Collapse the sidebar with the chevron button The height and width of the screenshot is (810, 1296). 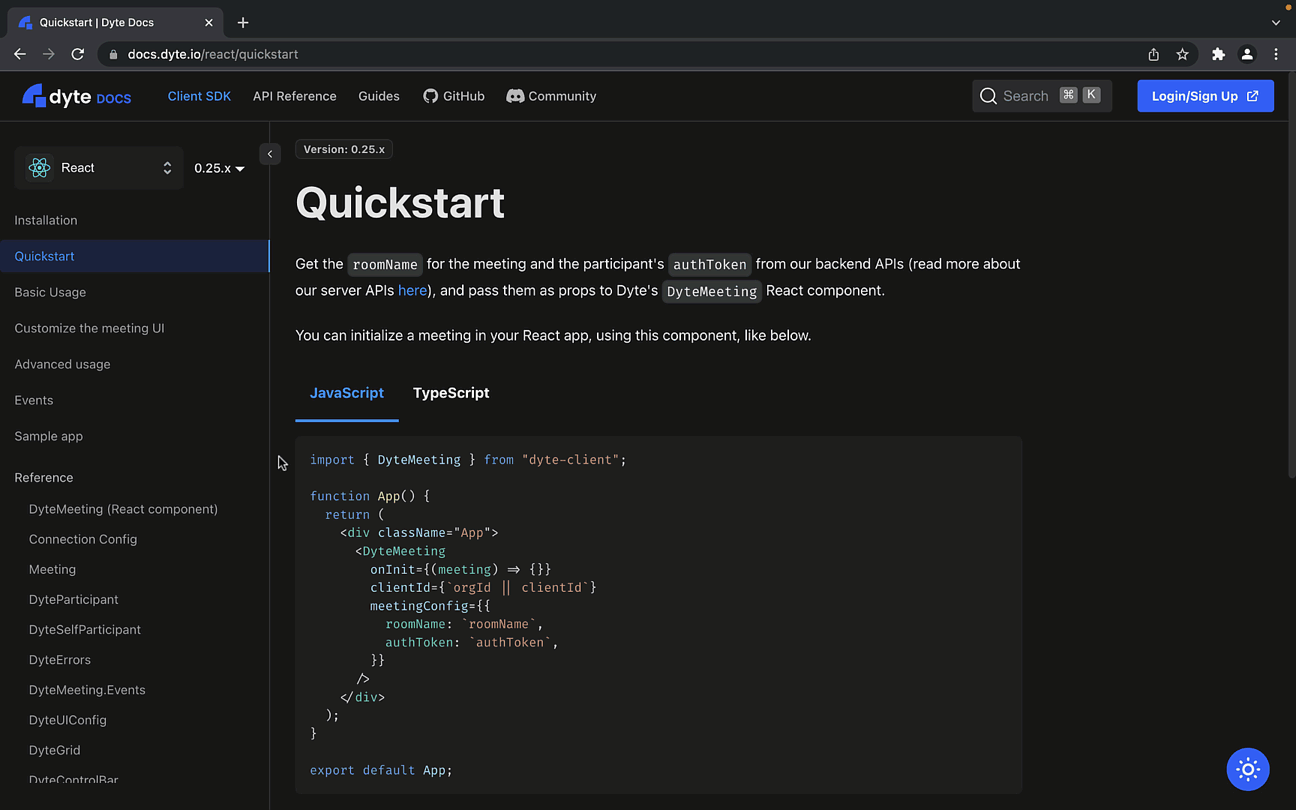pos(270,154)
